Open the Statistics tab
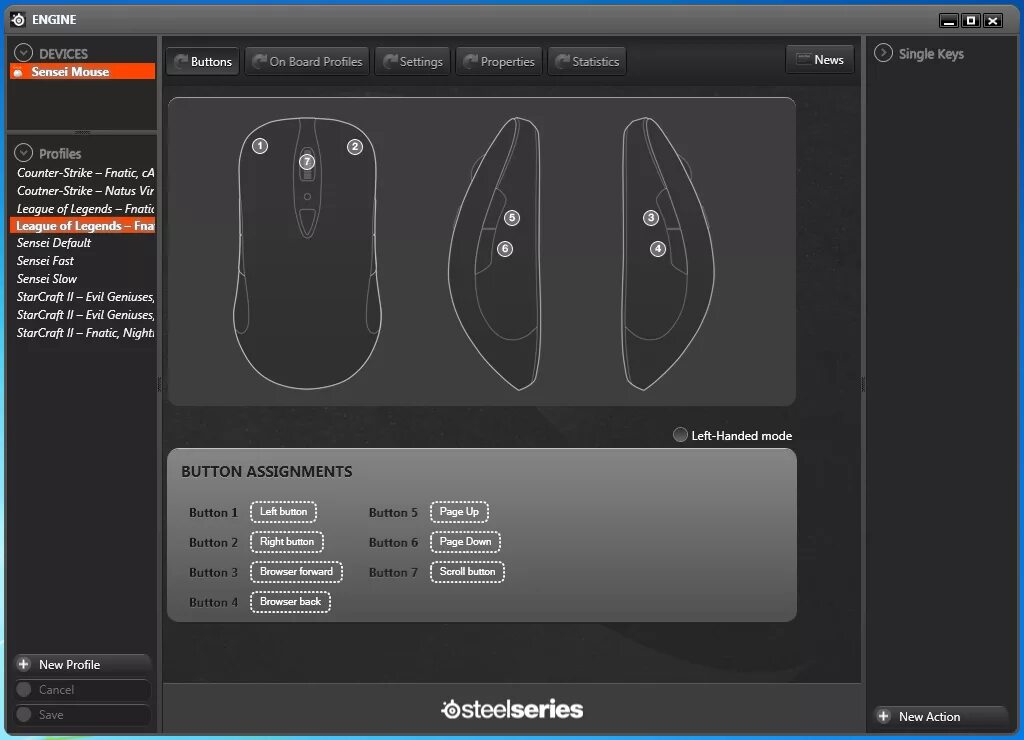The height and width of the screenshot is (740, 1024). 587,61
